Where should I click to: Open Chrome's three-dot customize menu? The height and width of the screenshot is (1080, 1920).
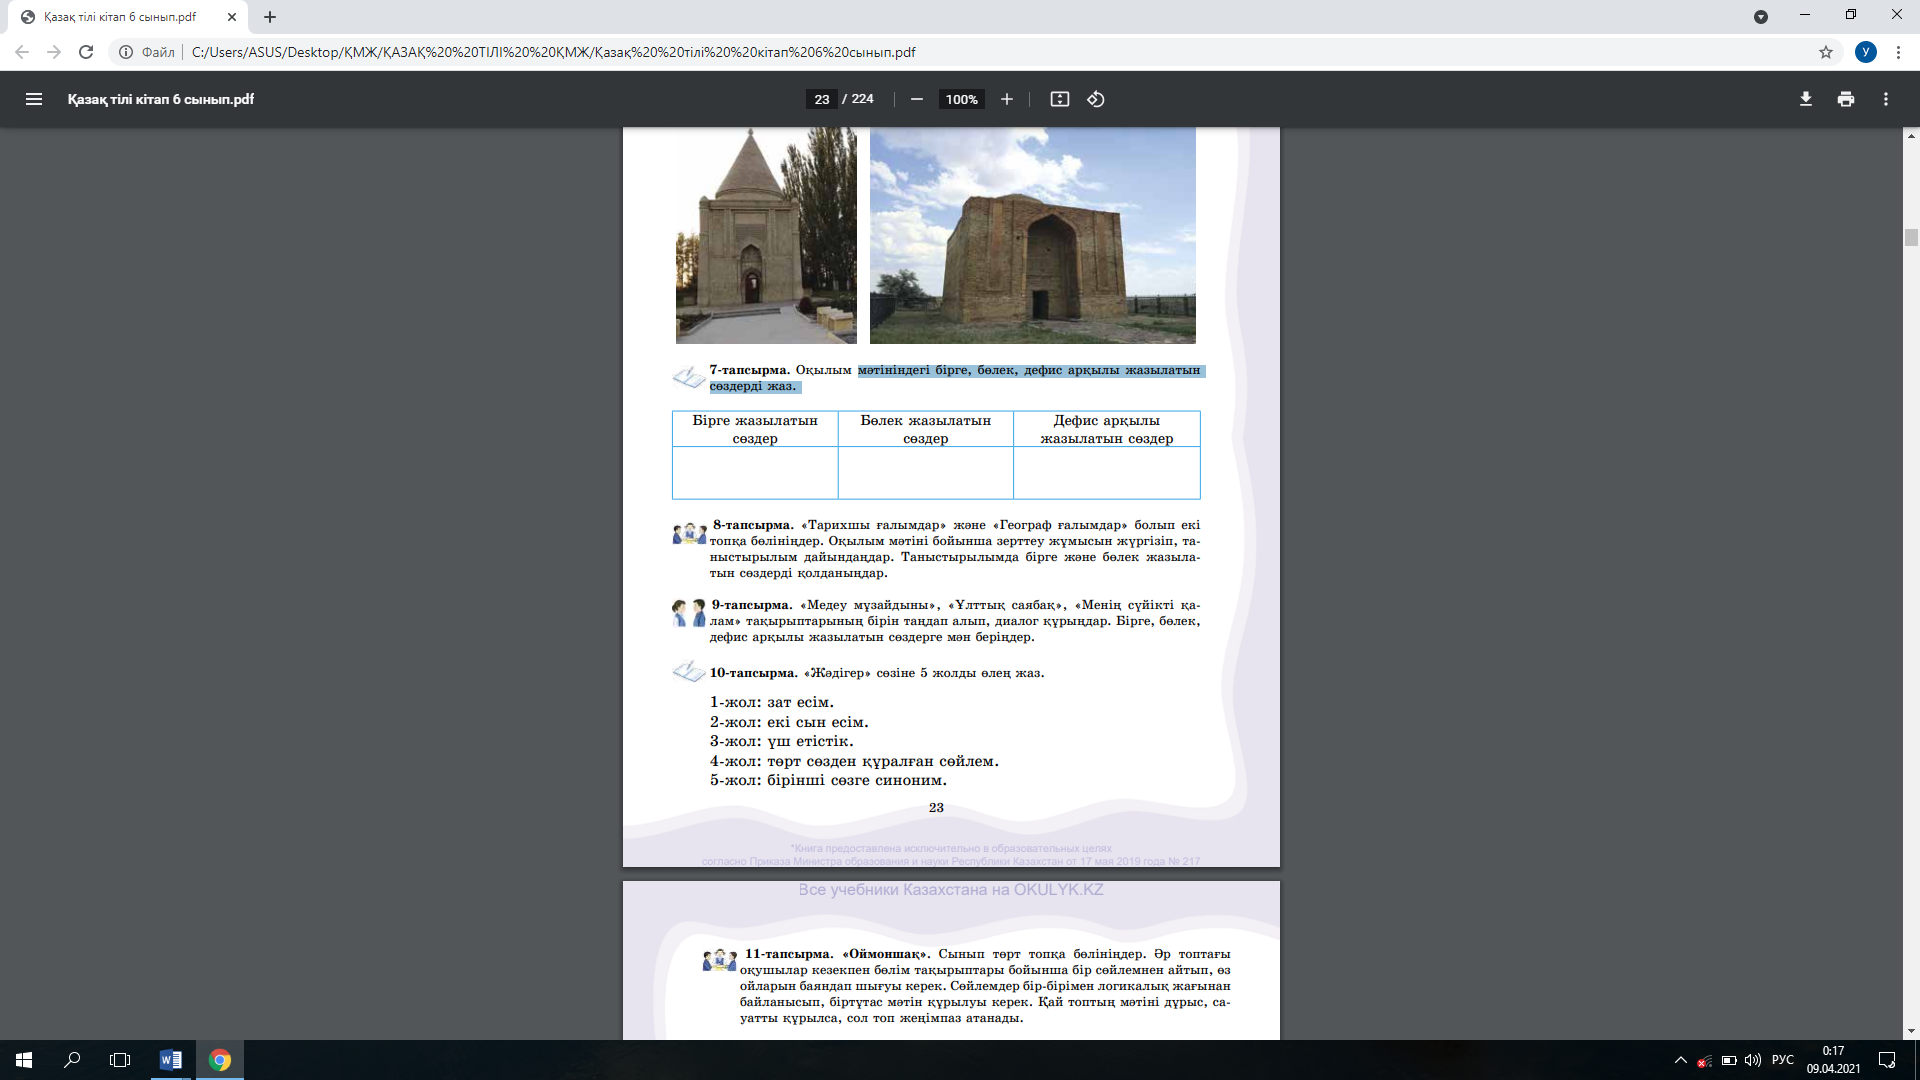click(x=1898, y=52)
